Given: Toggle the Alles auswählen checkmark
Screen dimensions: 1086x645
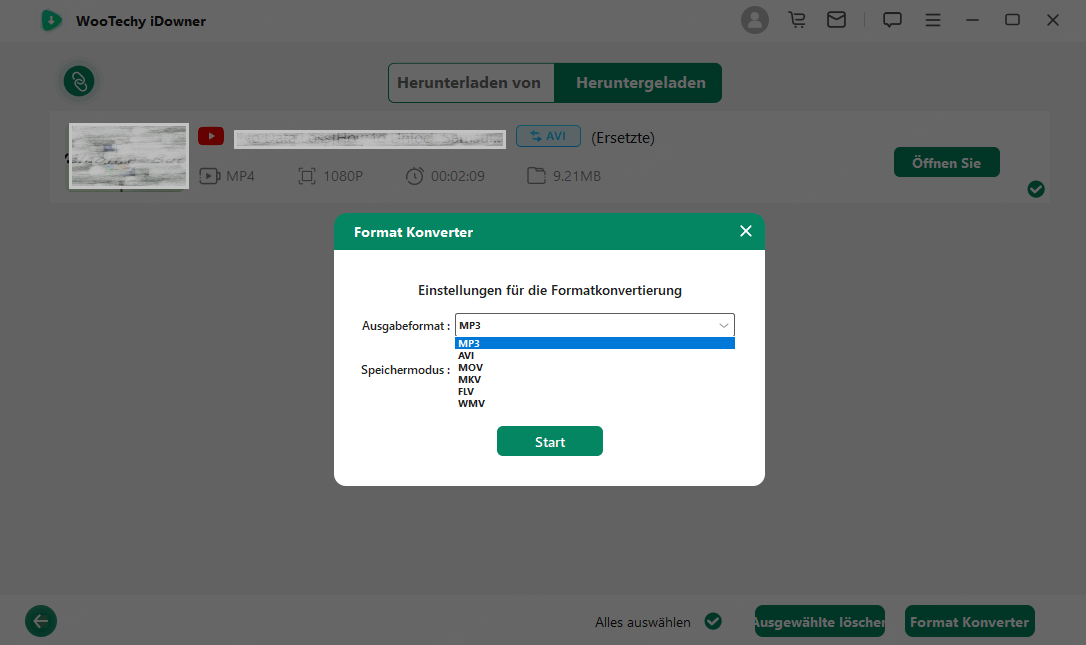Looking at the screenshot, I should pos(713,621).
